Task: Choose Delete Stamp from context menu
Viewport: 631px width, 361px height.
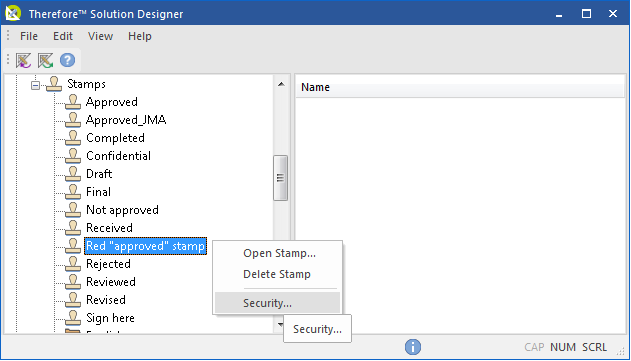Action: [x=277, y=274]
